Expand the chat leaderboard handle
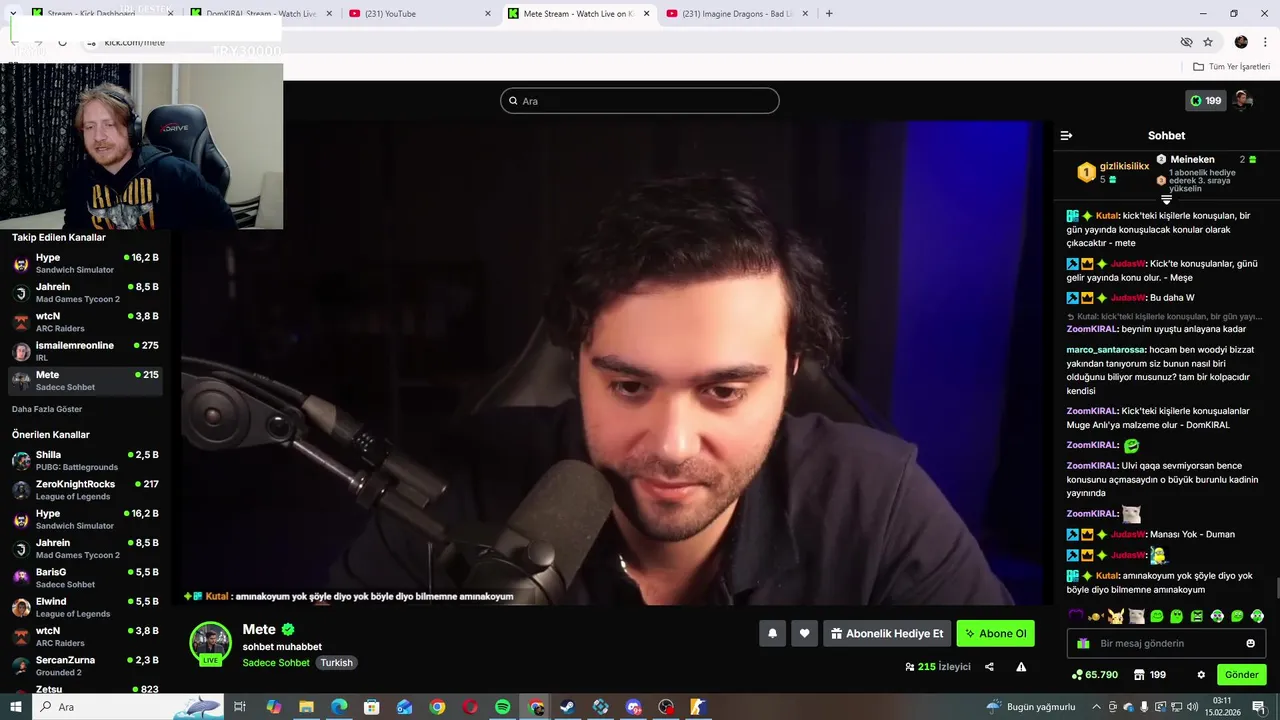This screenshot has width=1280, height=720. tap(1166, 200)
